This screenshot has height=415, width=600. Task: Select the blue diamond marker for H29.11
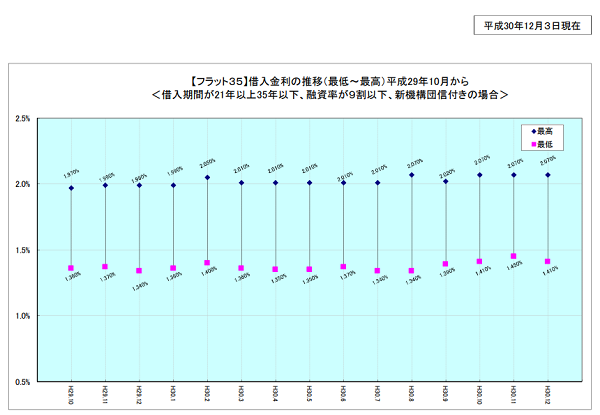[105, 186]
